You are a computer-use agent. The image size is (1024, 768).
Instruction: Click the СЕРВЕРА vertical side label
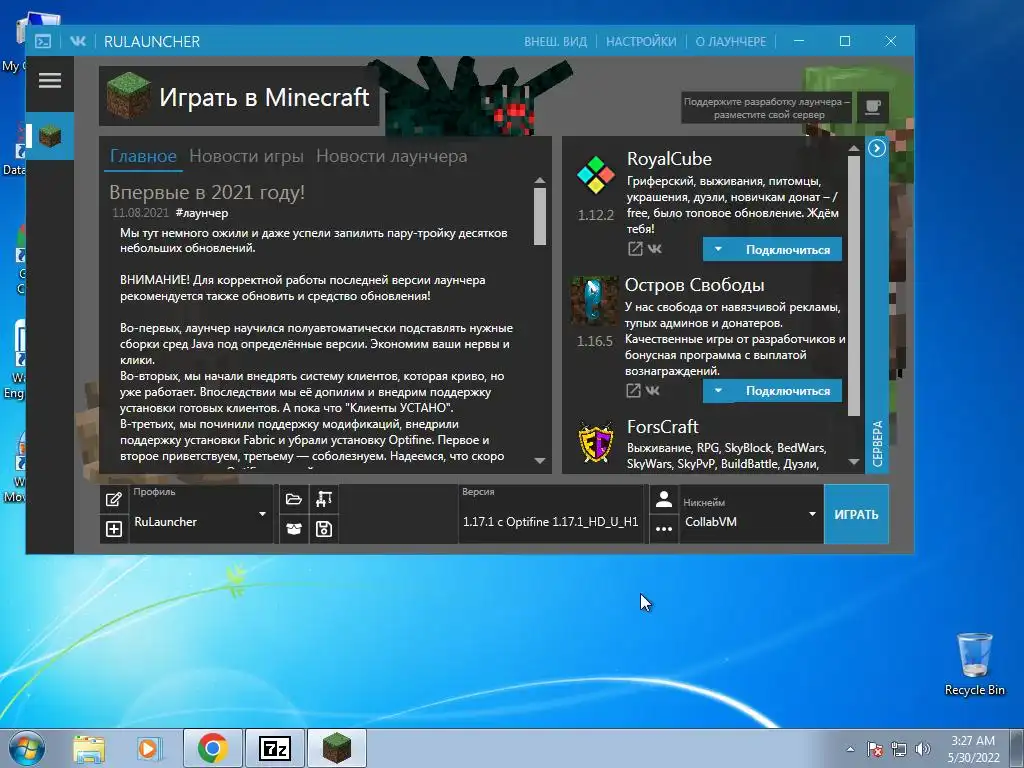[877, 443]
